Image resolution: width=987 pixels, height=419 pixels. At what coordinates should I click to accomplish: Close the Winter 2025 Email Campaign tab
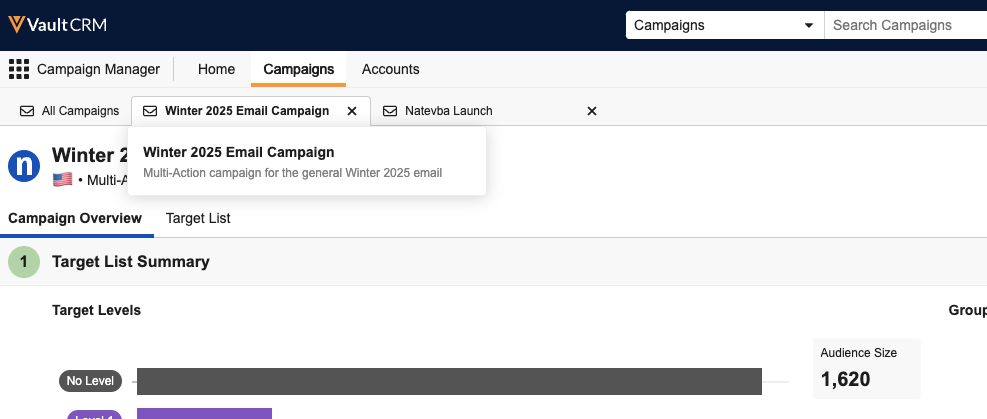[x=351, y=111]
